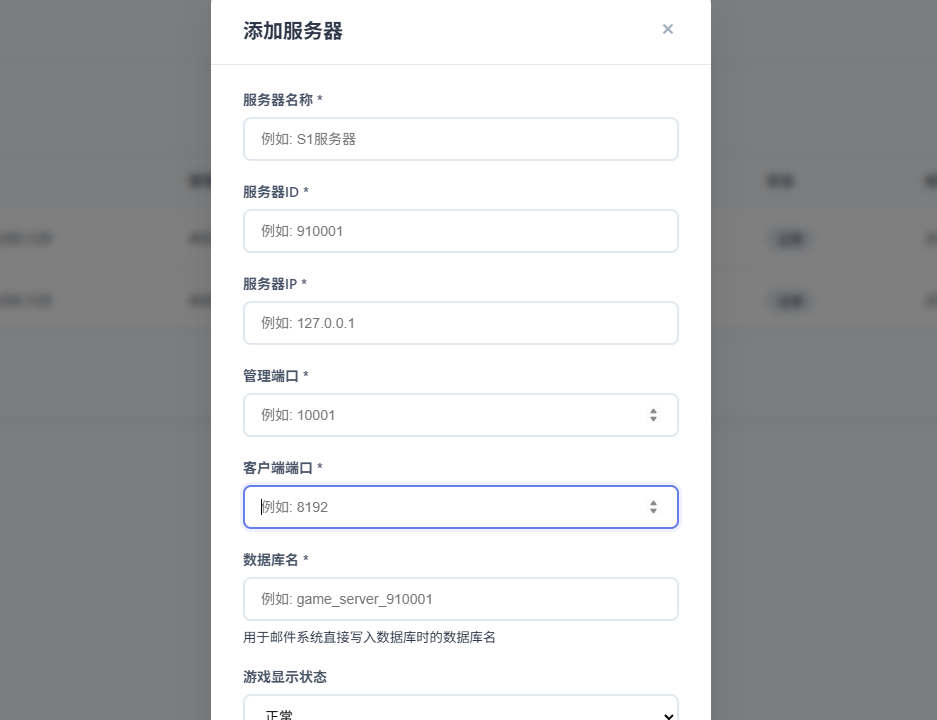Decrement the 管理端口 value with the down stepper
937x720 pixels.
(x=653, y=420)
